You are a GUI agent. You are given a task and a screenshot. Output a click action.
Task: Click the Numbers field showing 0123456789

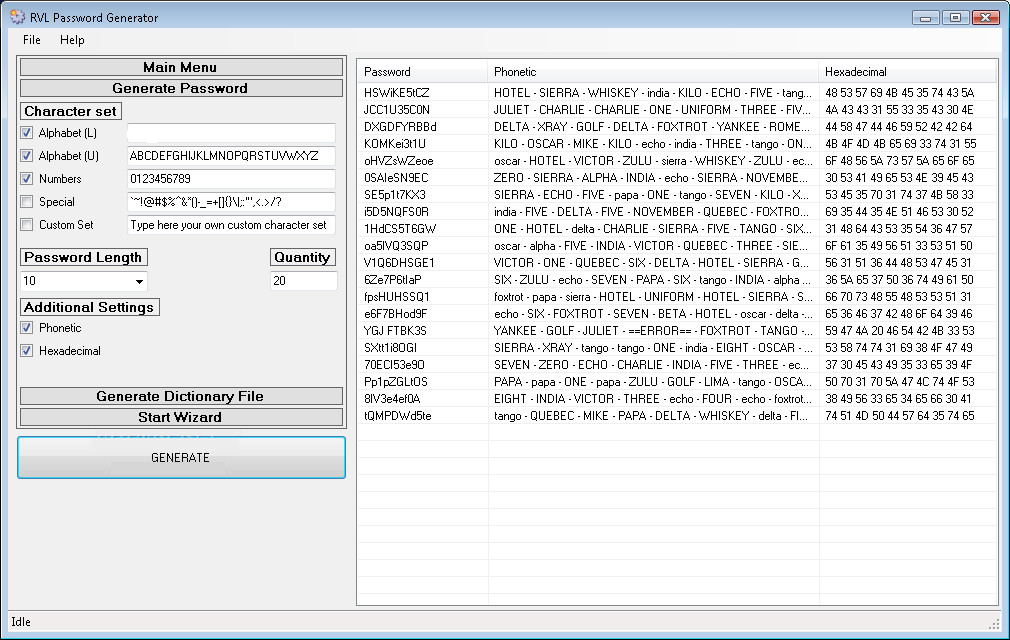[x=231, y=178]
